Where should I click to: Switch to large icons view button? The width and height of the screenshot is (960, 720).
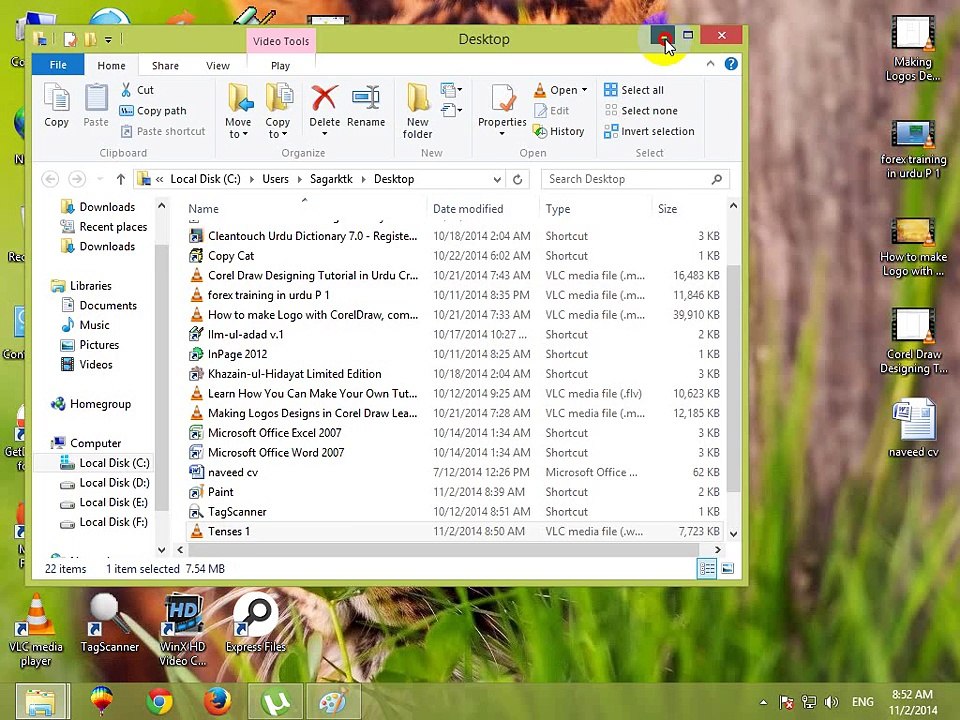pyautogui.click(x=727, y=569)
